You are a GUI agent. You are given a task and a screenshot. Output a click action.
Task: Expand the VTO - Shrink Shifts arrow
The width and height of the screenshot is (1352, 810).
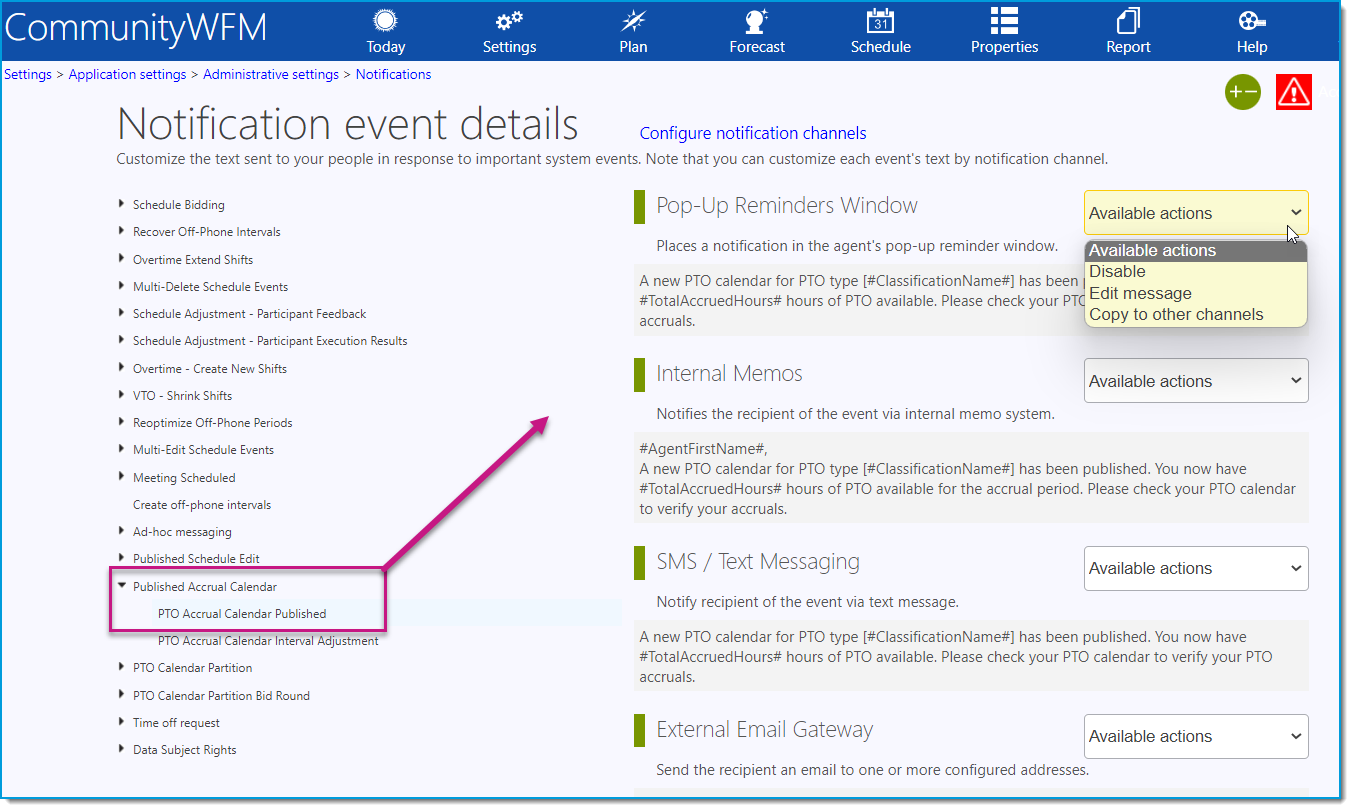point(122,395)
